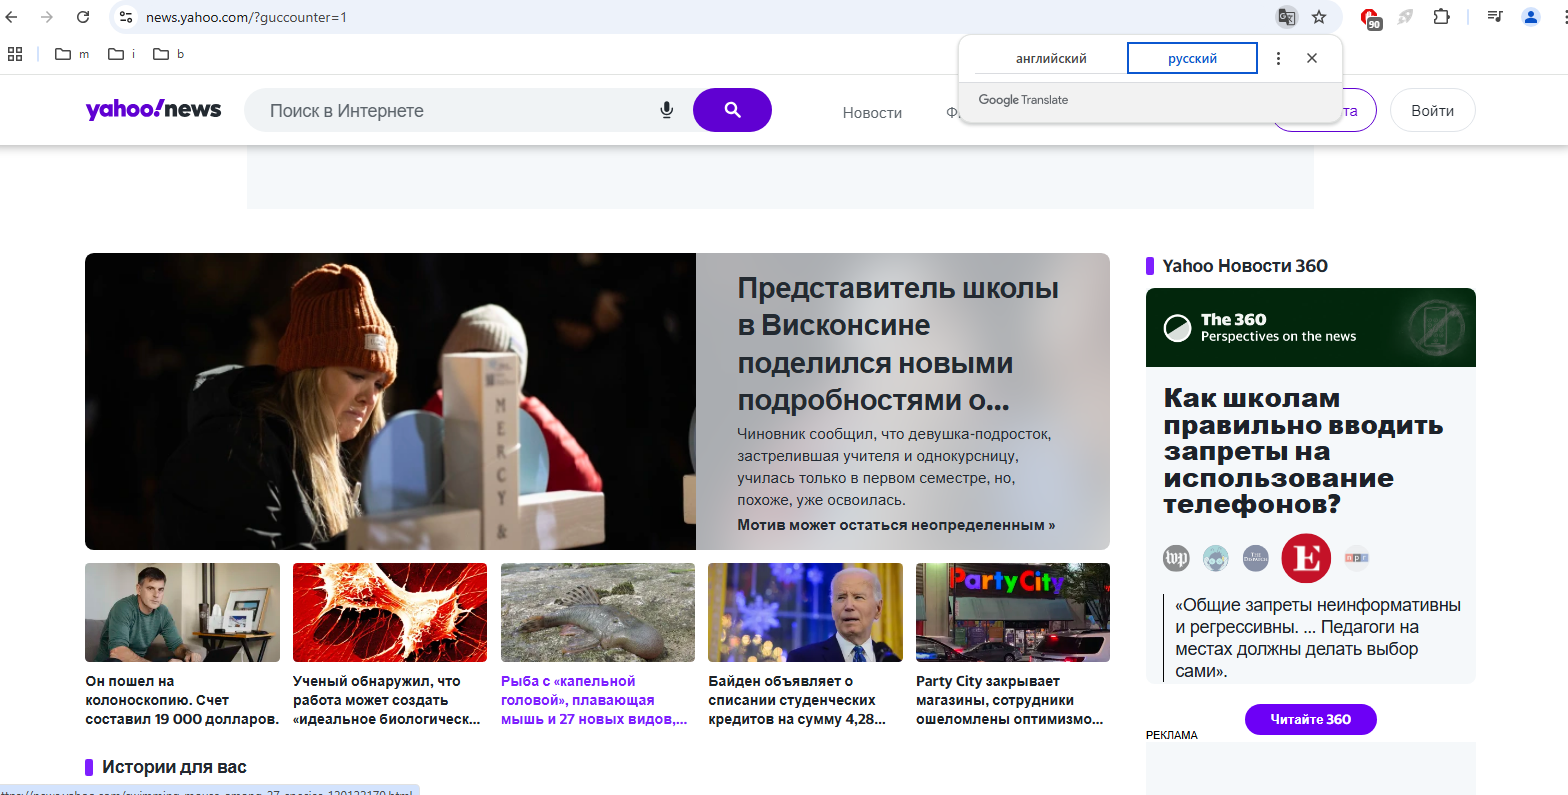Open the story "Party City закрывает магазины"
Viewport: 1568px width, 795px height.
[x=1012, y=700]
